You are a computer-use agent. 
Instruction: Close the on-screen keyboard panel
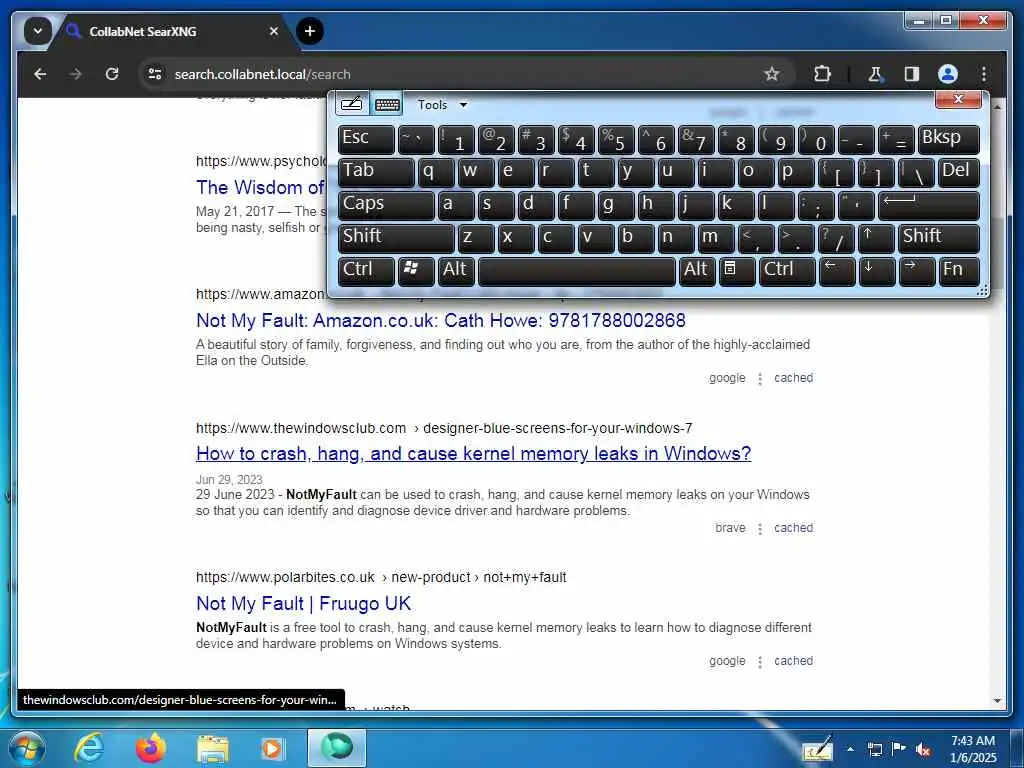(x=958, y=99)
